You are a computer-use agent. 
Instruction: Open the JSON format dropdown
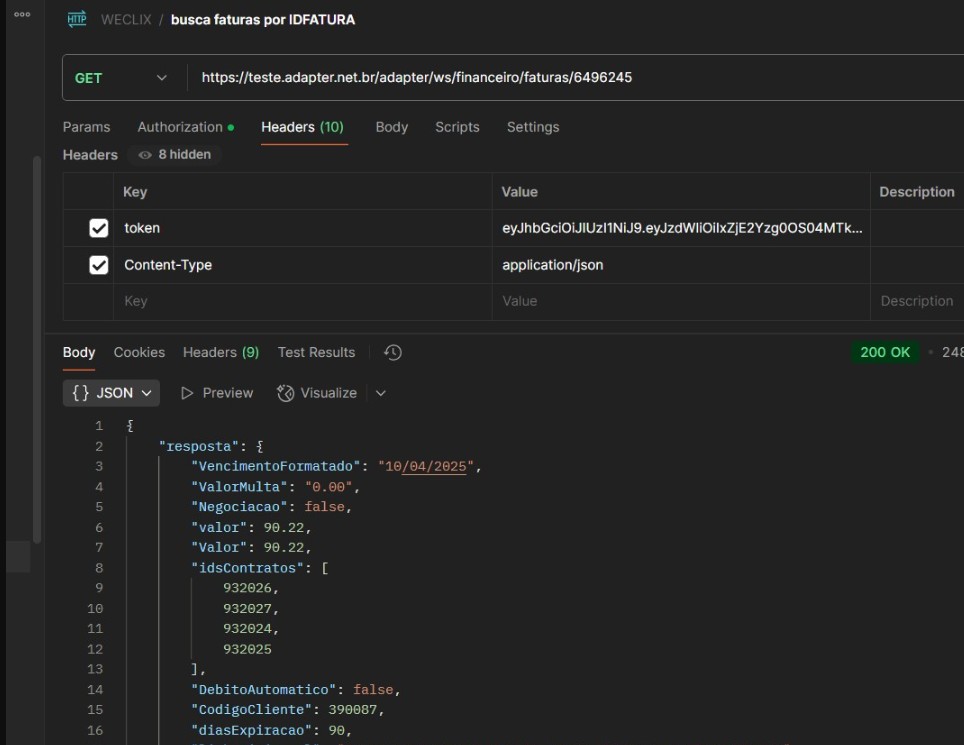(111, 393)
